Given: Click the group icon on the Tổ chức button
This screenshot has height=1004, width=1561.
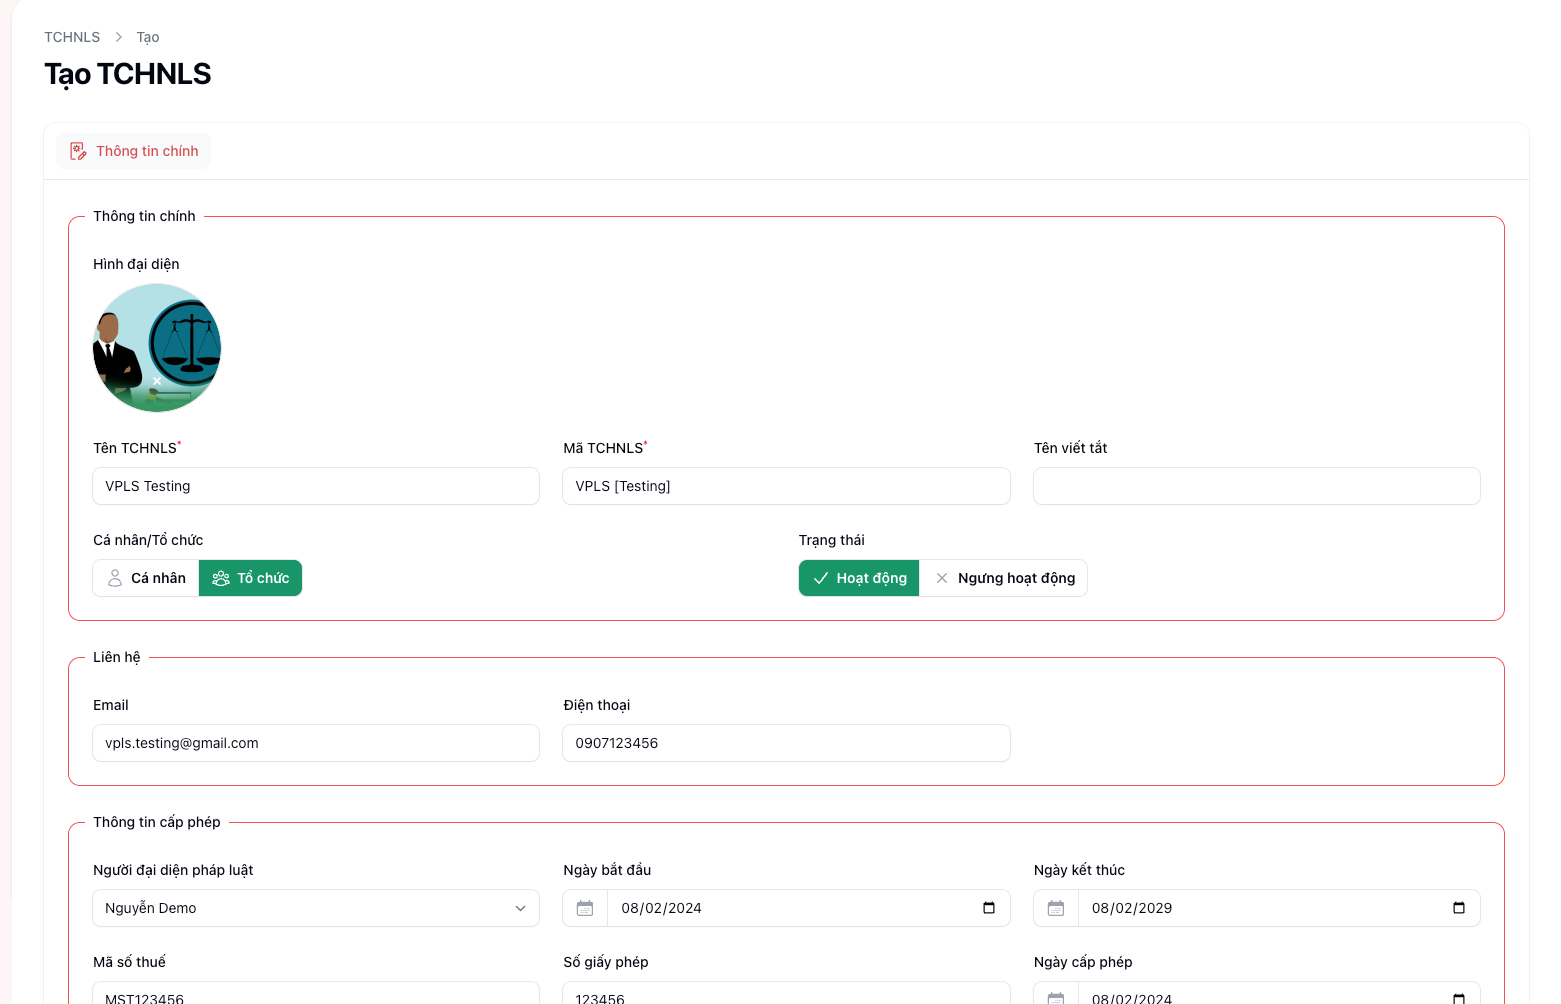Looking at the screenshot, I should [220, 578].
